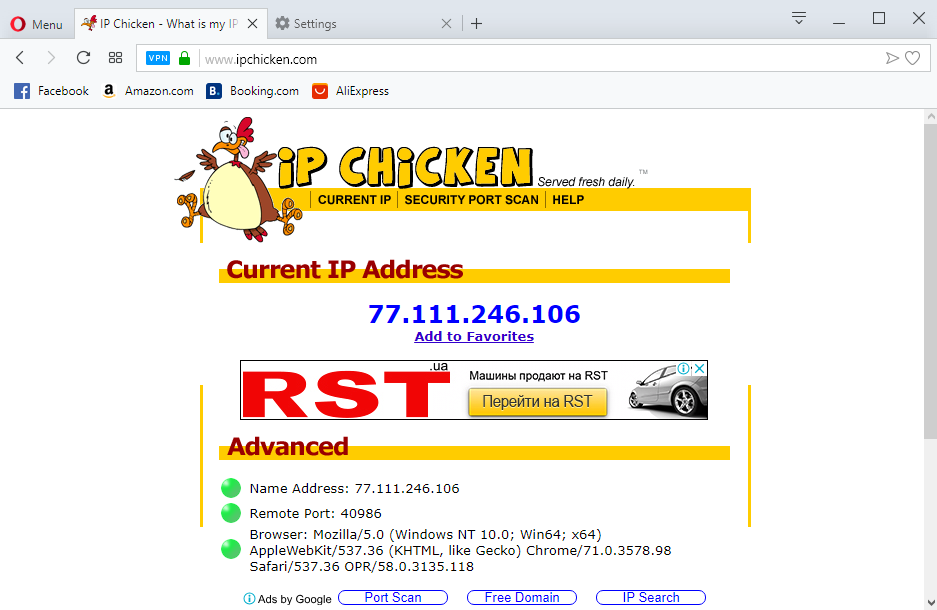Viewport: 937px width, 610px height.
Task: Close the RST ad with X icon
Action: coord(699,369)
